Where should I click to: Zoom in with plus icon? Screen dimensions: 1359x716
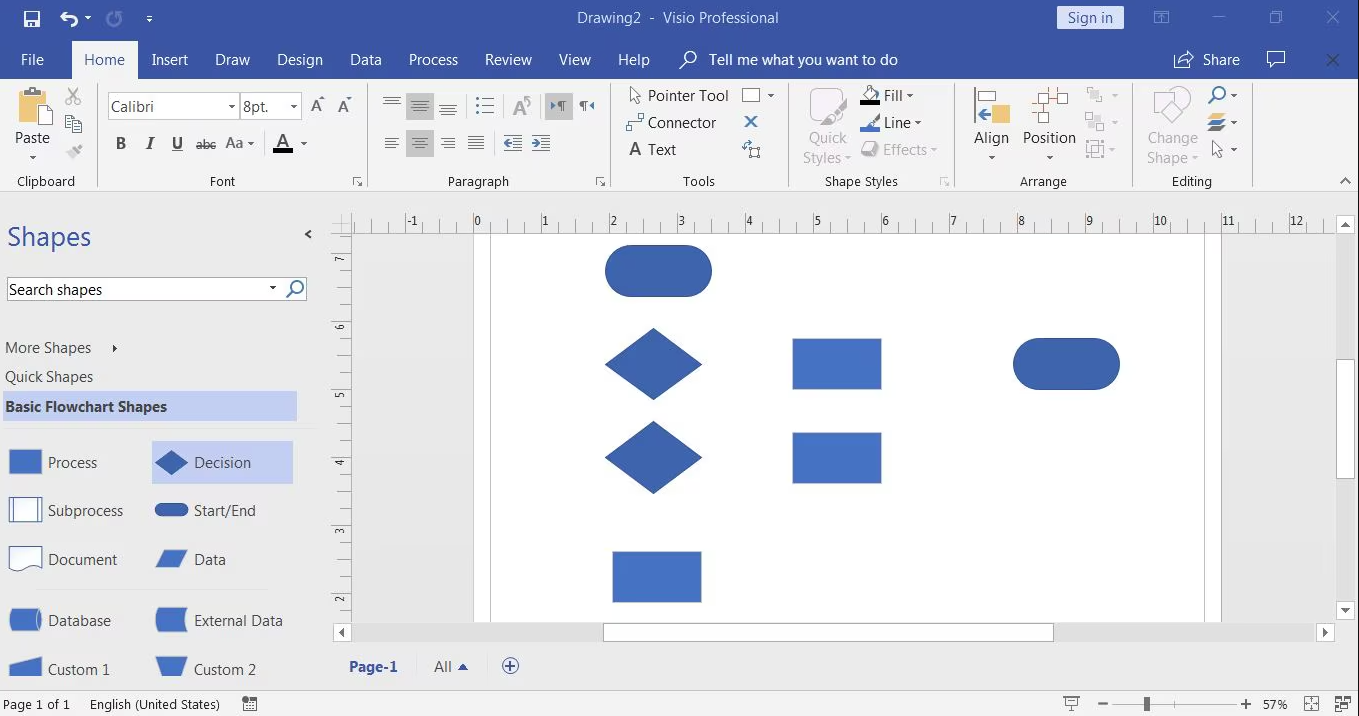click(1246, 704)
